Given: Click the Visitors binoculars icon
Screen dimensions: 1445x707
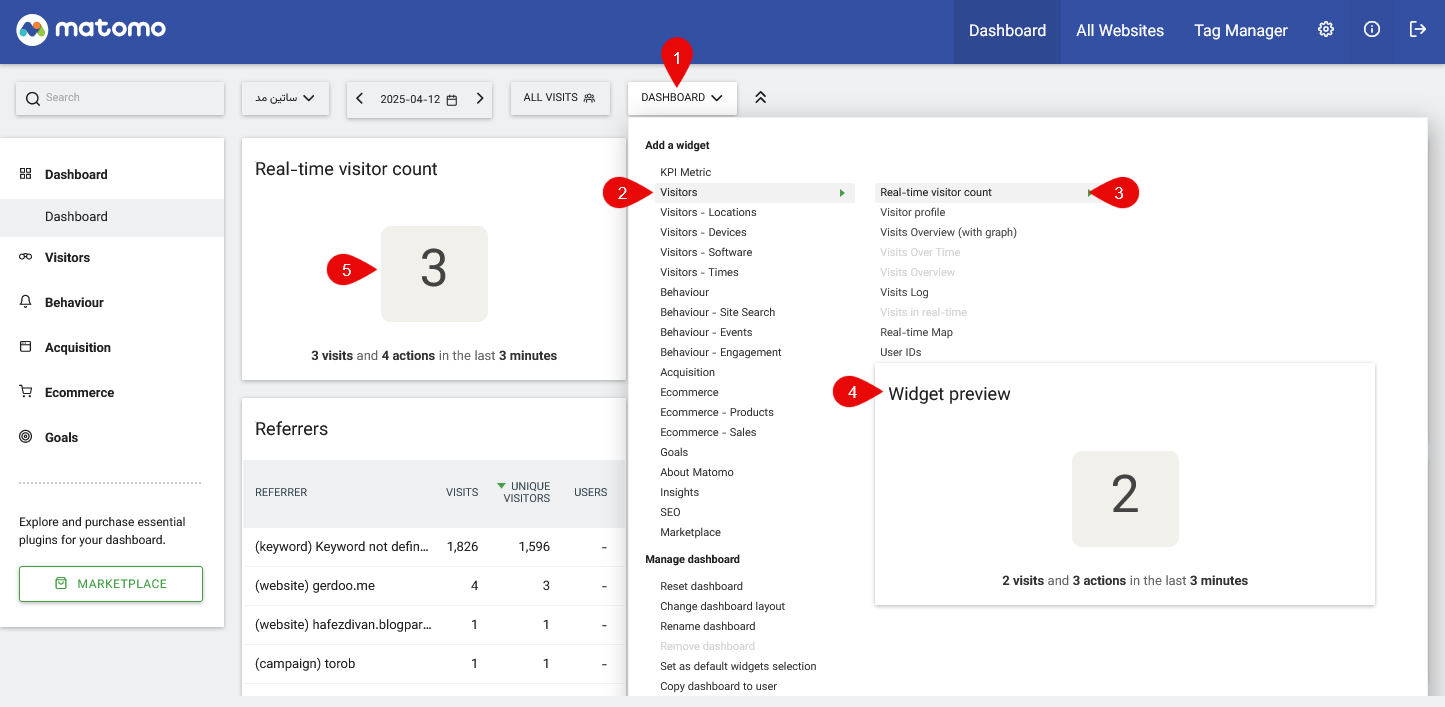Looking at the screenshot, I should pos(26,257).
